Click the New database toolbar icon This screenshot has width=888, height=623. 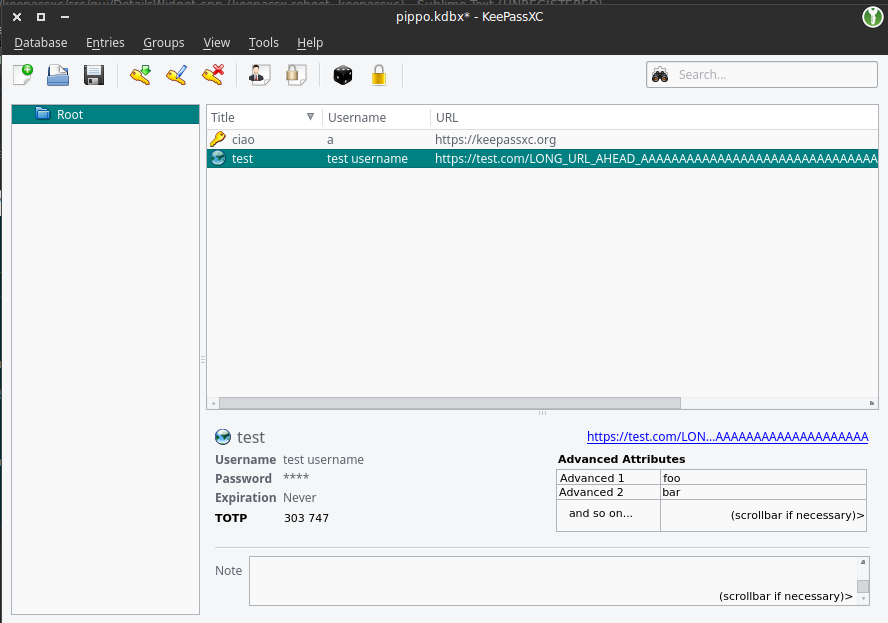(x=23, y=74)
